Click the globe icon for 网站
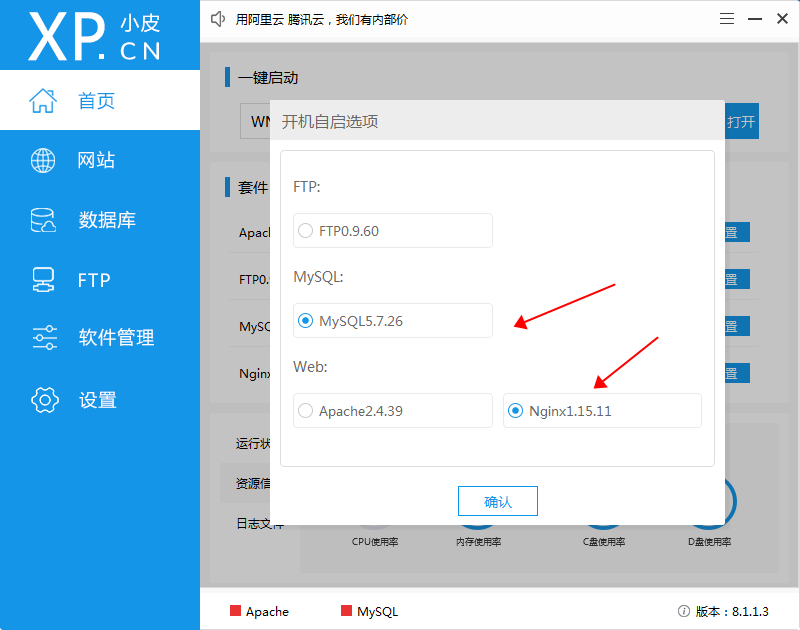 pyautogui.click(x=43, y=161)
